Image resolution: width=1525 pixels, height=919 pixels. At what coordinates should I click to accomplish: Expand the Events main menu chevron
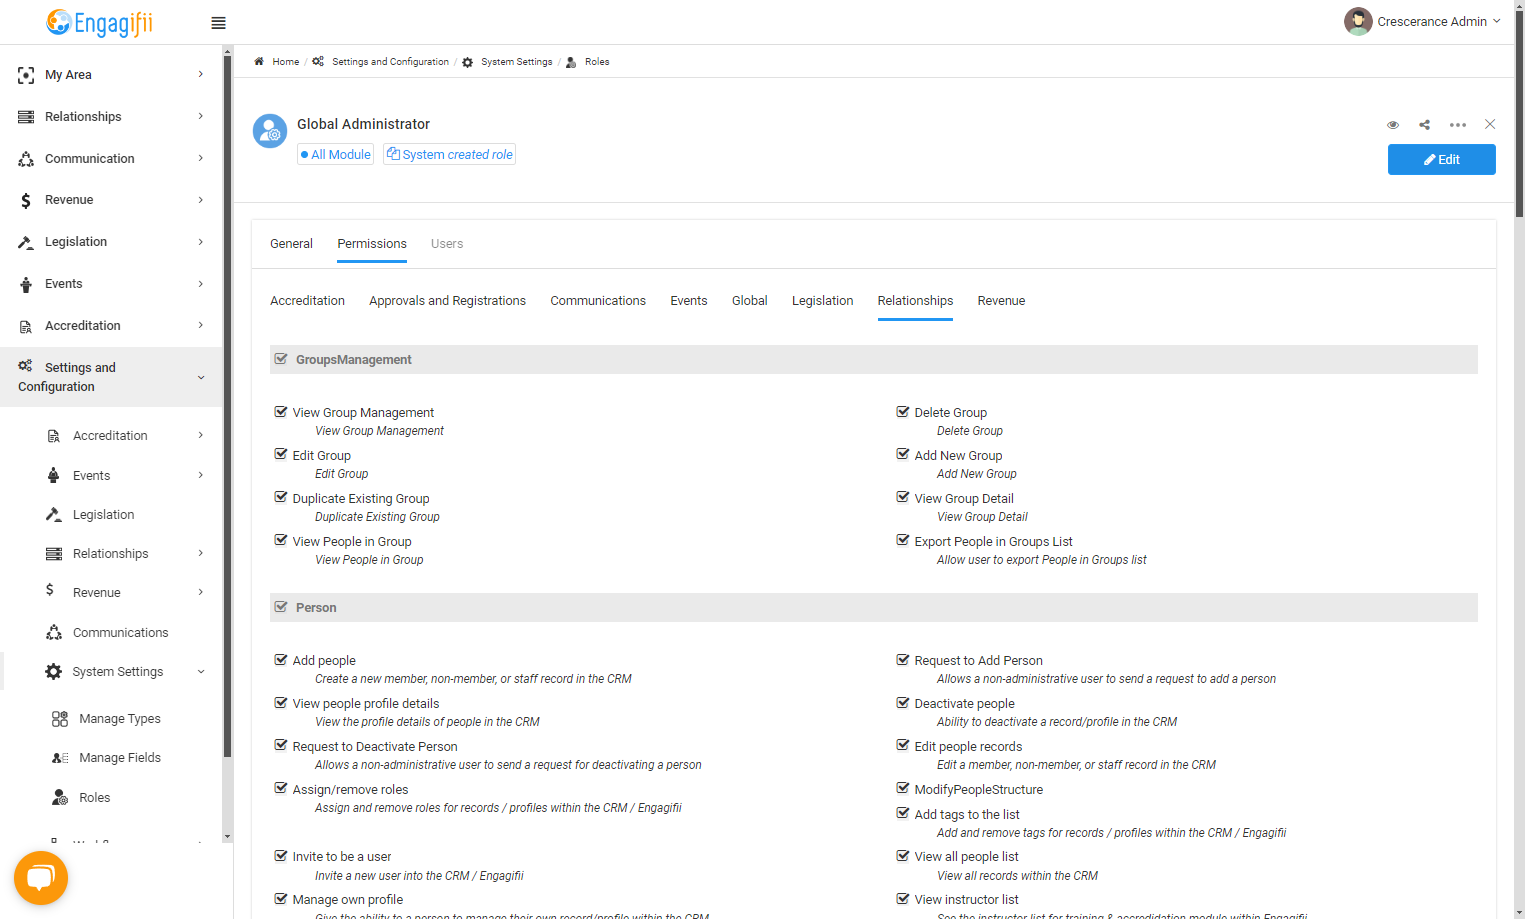click(x=201, y=284)
